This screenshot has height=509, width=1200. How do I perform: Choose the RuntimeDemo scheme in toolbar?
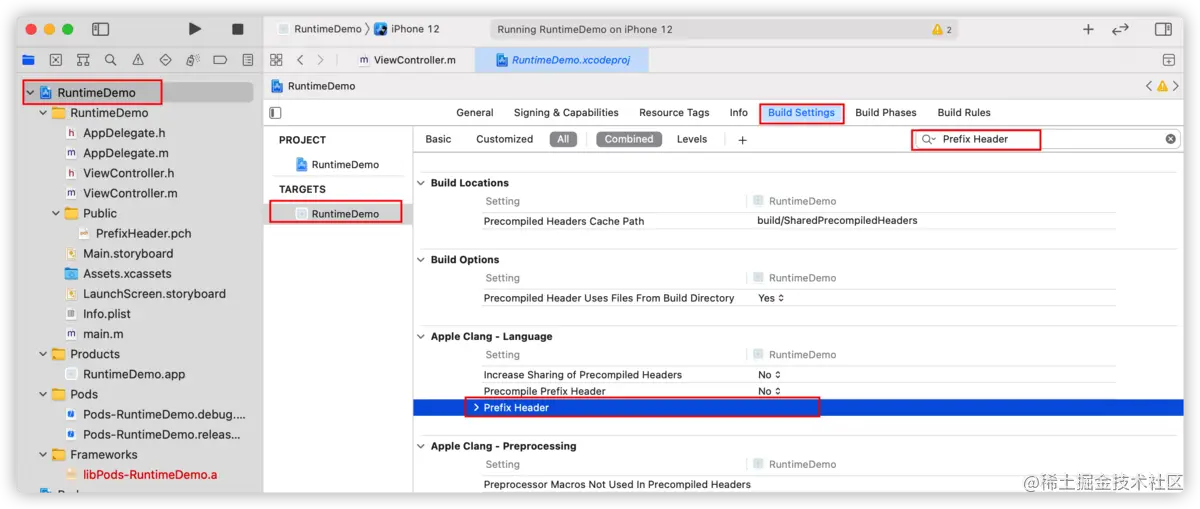click(x=320, y=29)
